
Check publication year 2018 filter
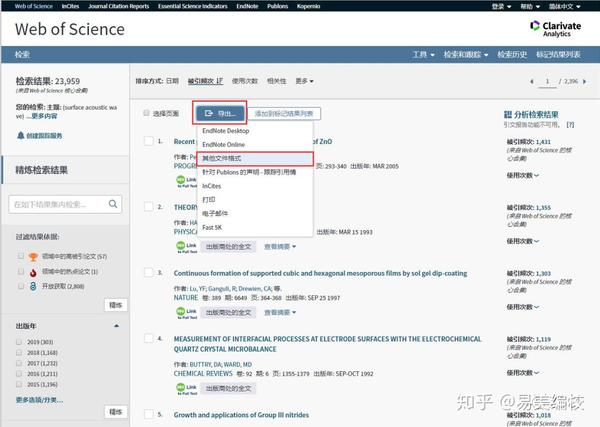(x=18, y=352)
